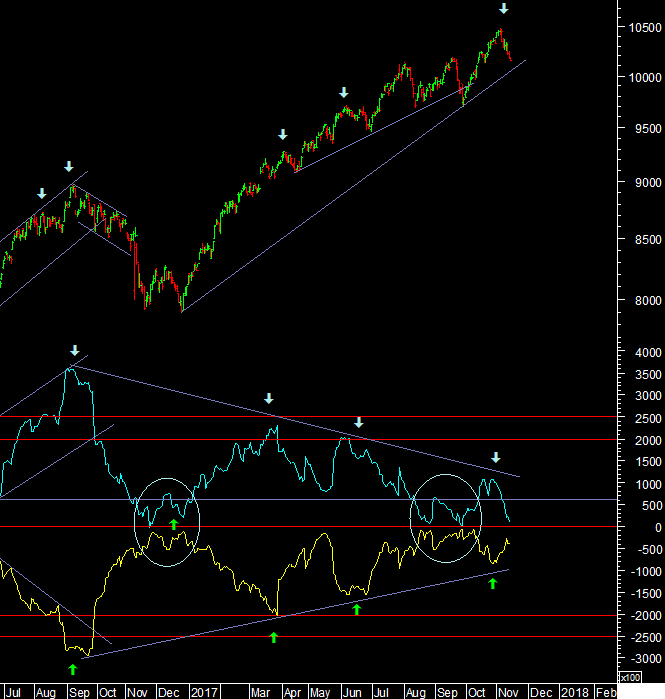Click the 10500 price axis label

(644, 28)
